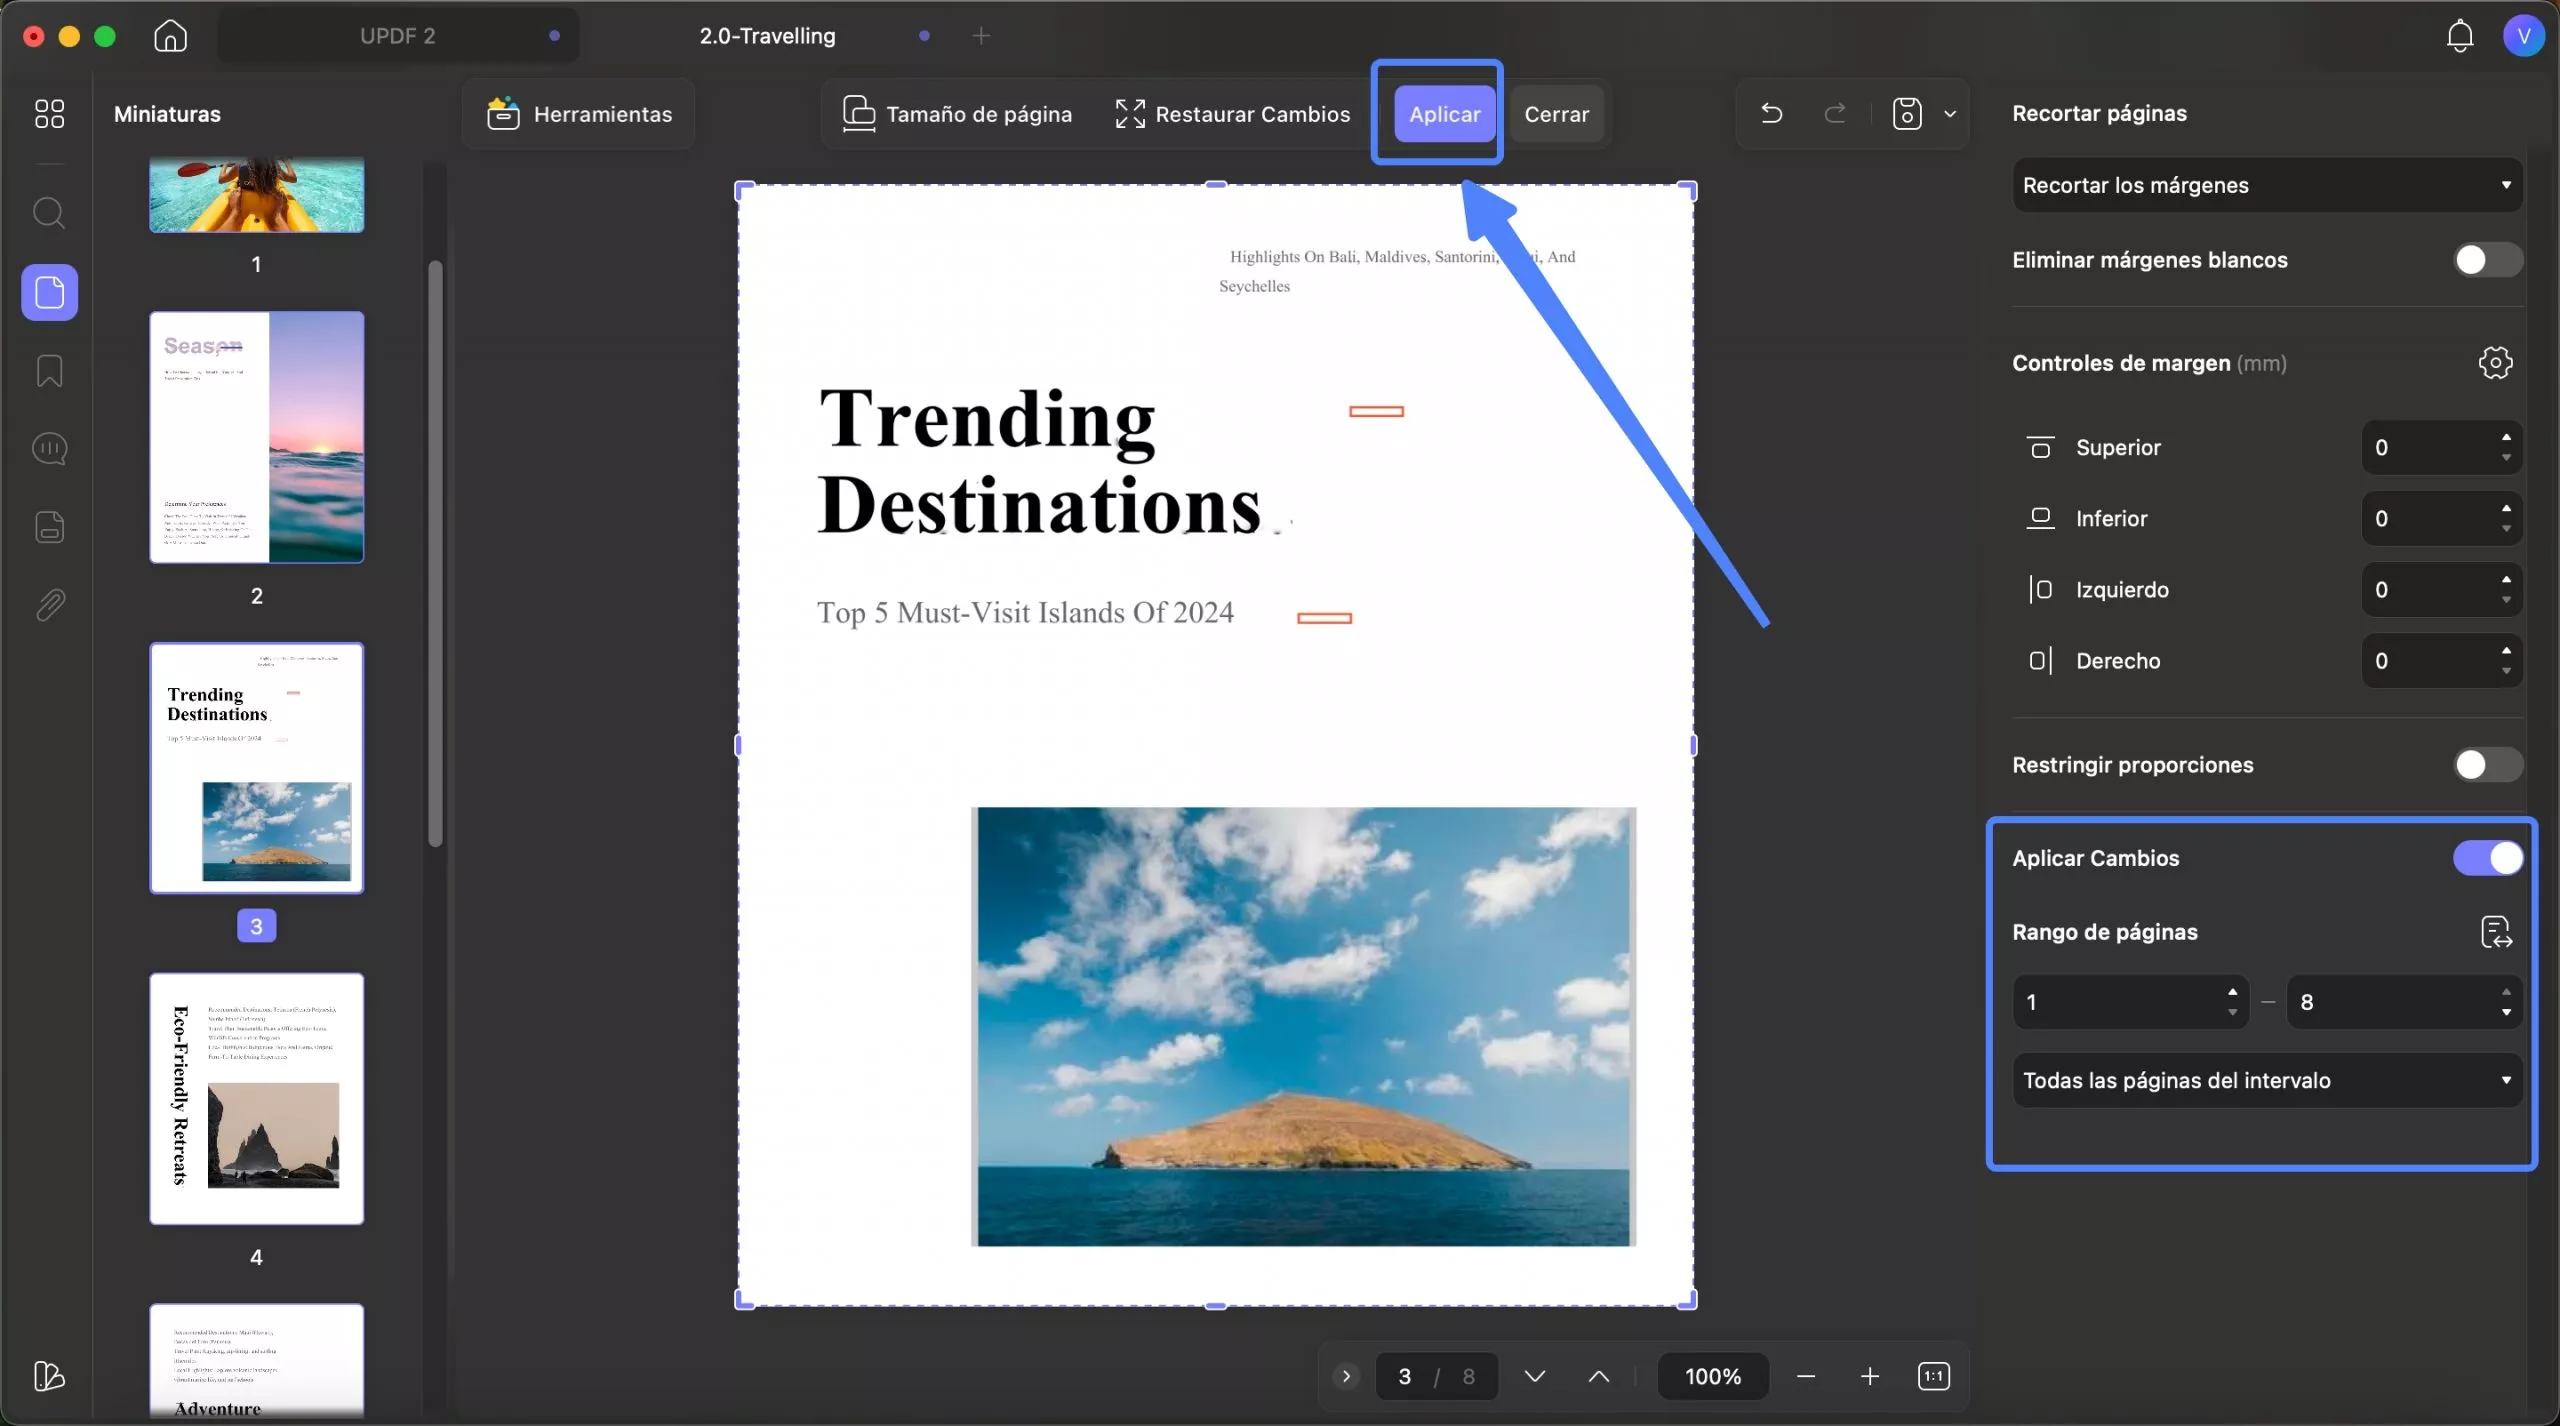
Task: Open the search tool in left sidebar
Action: click(x=49, y=213)
